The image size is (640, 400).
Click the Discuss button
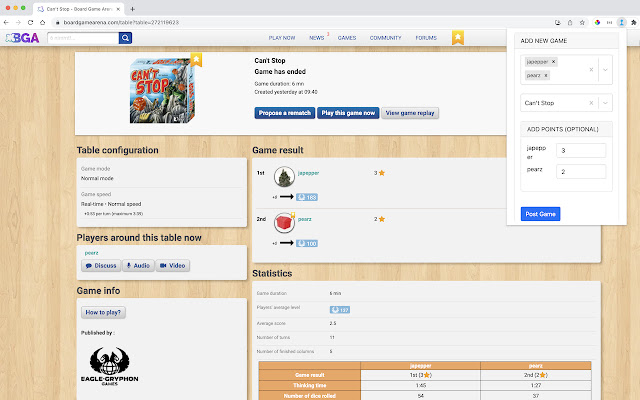click(101, 266)
